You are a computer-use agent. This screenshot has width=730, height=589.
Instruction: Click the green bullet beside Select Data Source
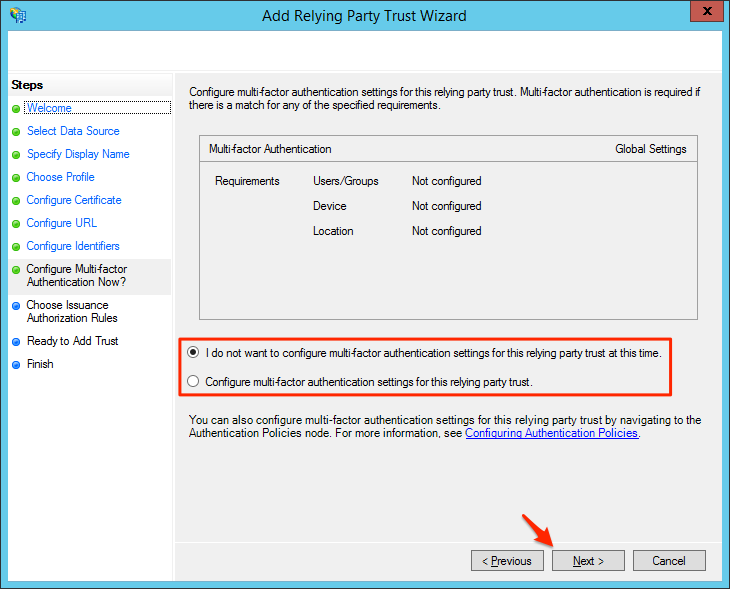pyautogui.click(x=16, y=131)
